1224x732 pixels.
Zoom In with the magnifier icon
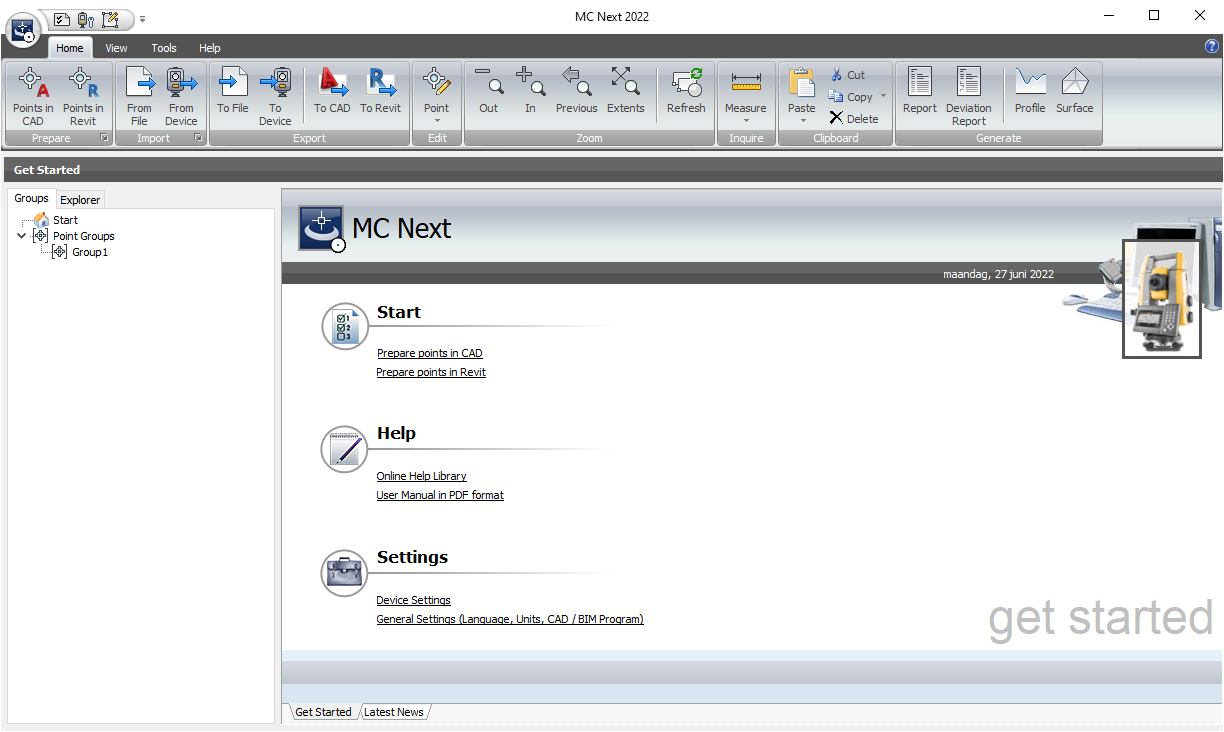(530, 91)
